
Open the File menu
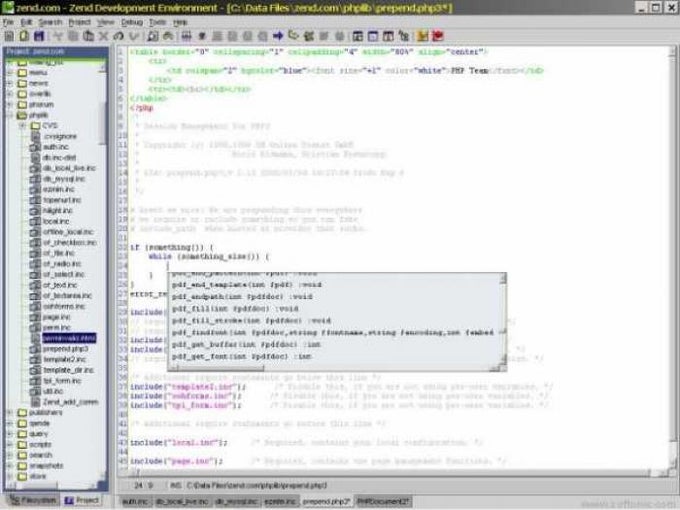pos(8,22)
